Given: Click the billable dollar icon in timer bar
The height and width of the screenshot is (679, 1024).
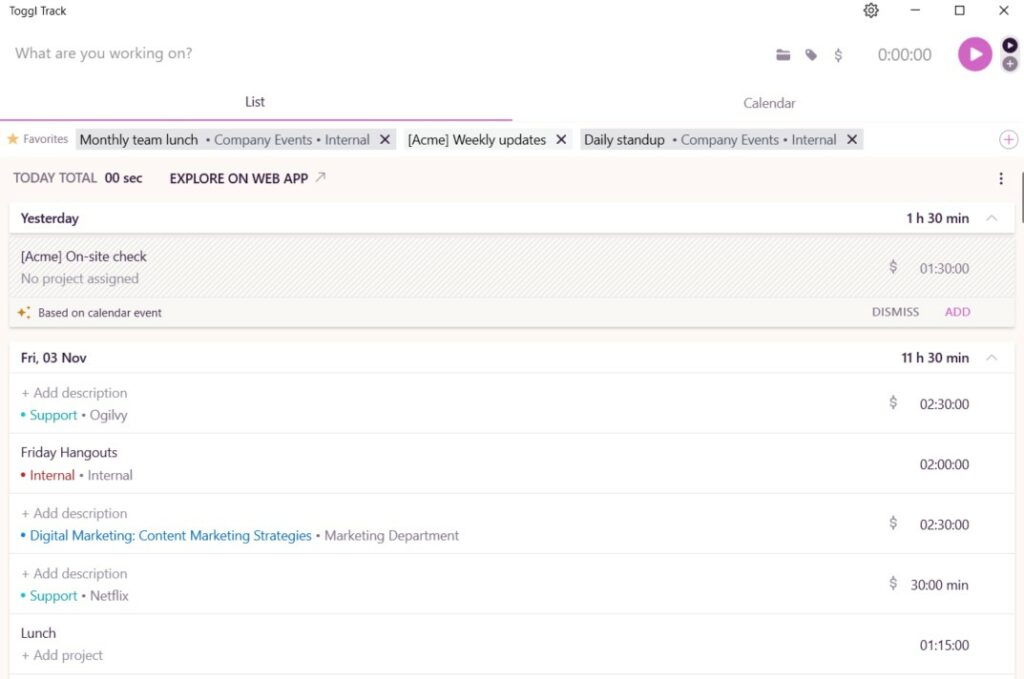Looking at the screenshot, I should (839, 55).
